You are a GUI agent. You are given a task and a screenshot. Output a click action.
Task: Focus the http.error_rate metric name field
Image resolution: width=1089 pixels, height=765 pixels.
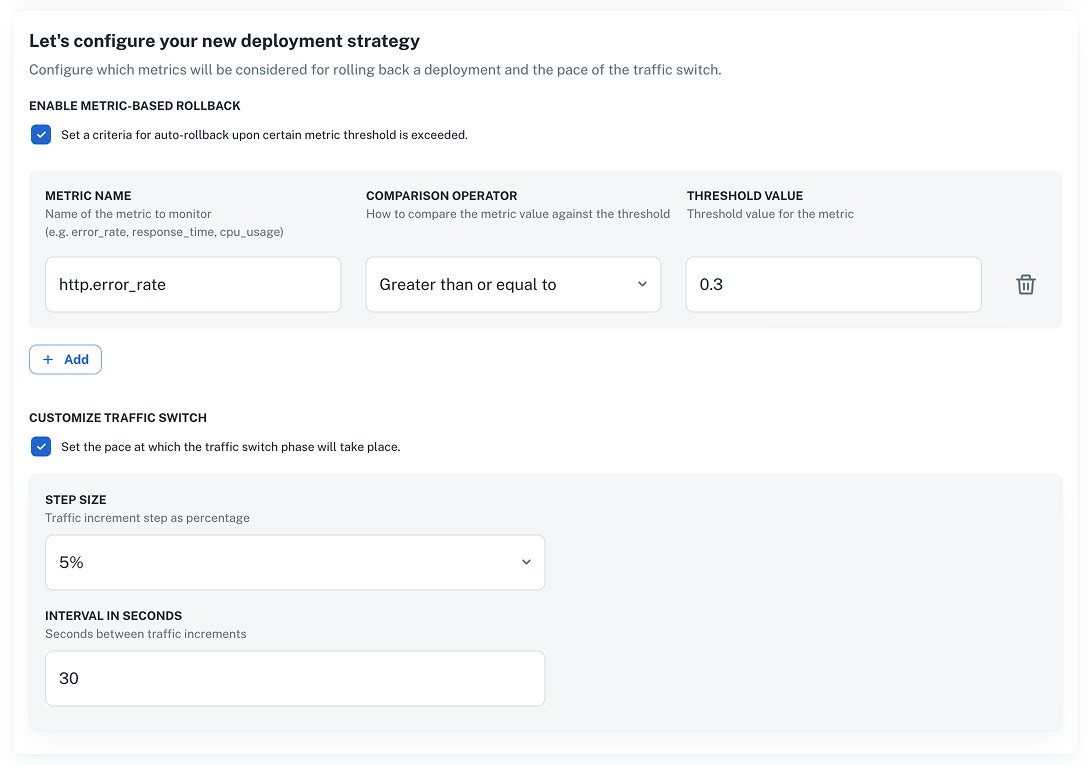point(193,285)
